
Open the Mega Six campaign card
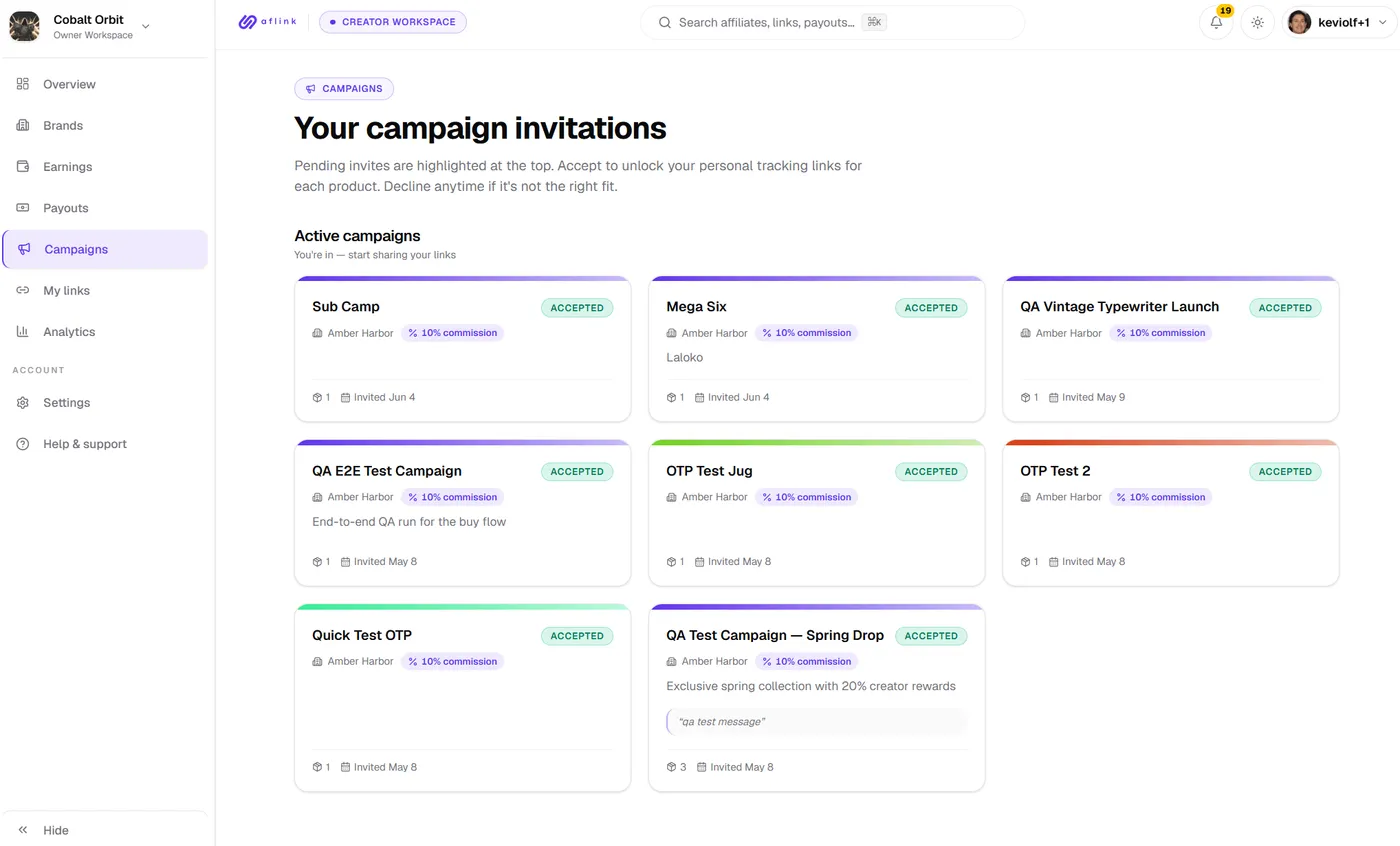[x=817, y=349]
